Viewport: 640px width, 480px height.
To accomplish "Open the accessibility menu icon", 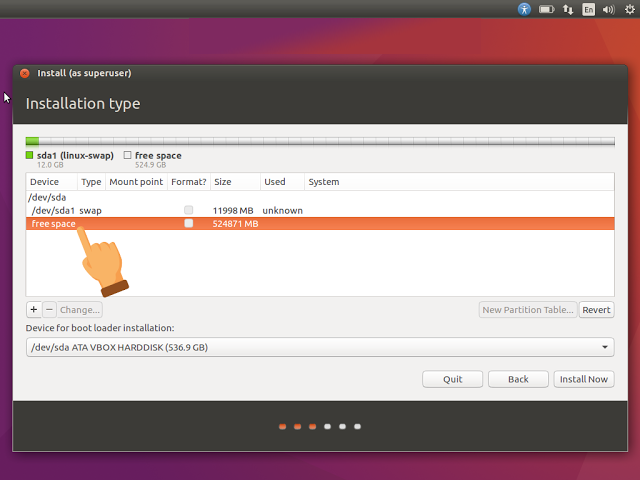I will (524, 9).
